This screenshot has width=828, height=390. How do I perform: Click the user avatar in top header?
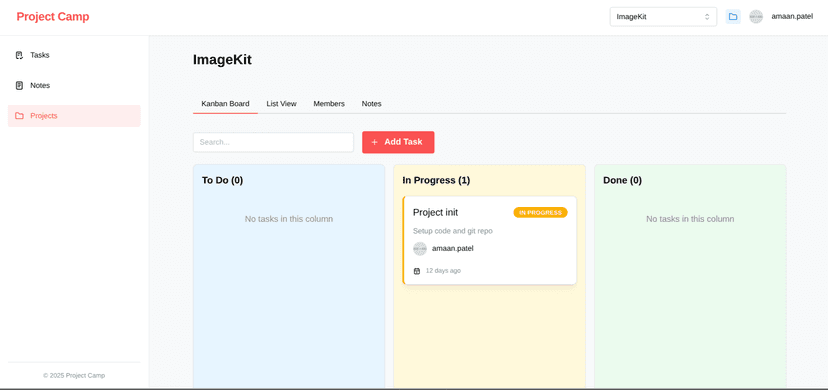pyautogui.click(x=756, y=17)
